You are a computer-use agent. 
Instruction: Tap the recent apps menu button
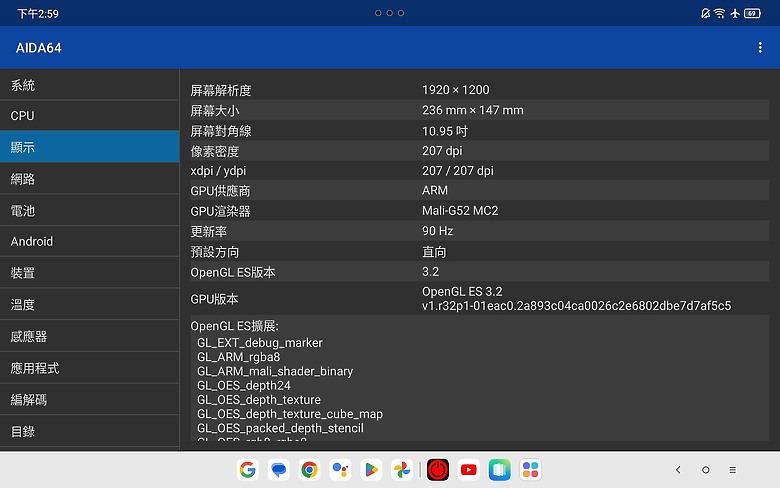(x=733, y=470)
